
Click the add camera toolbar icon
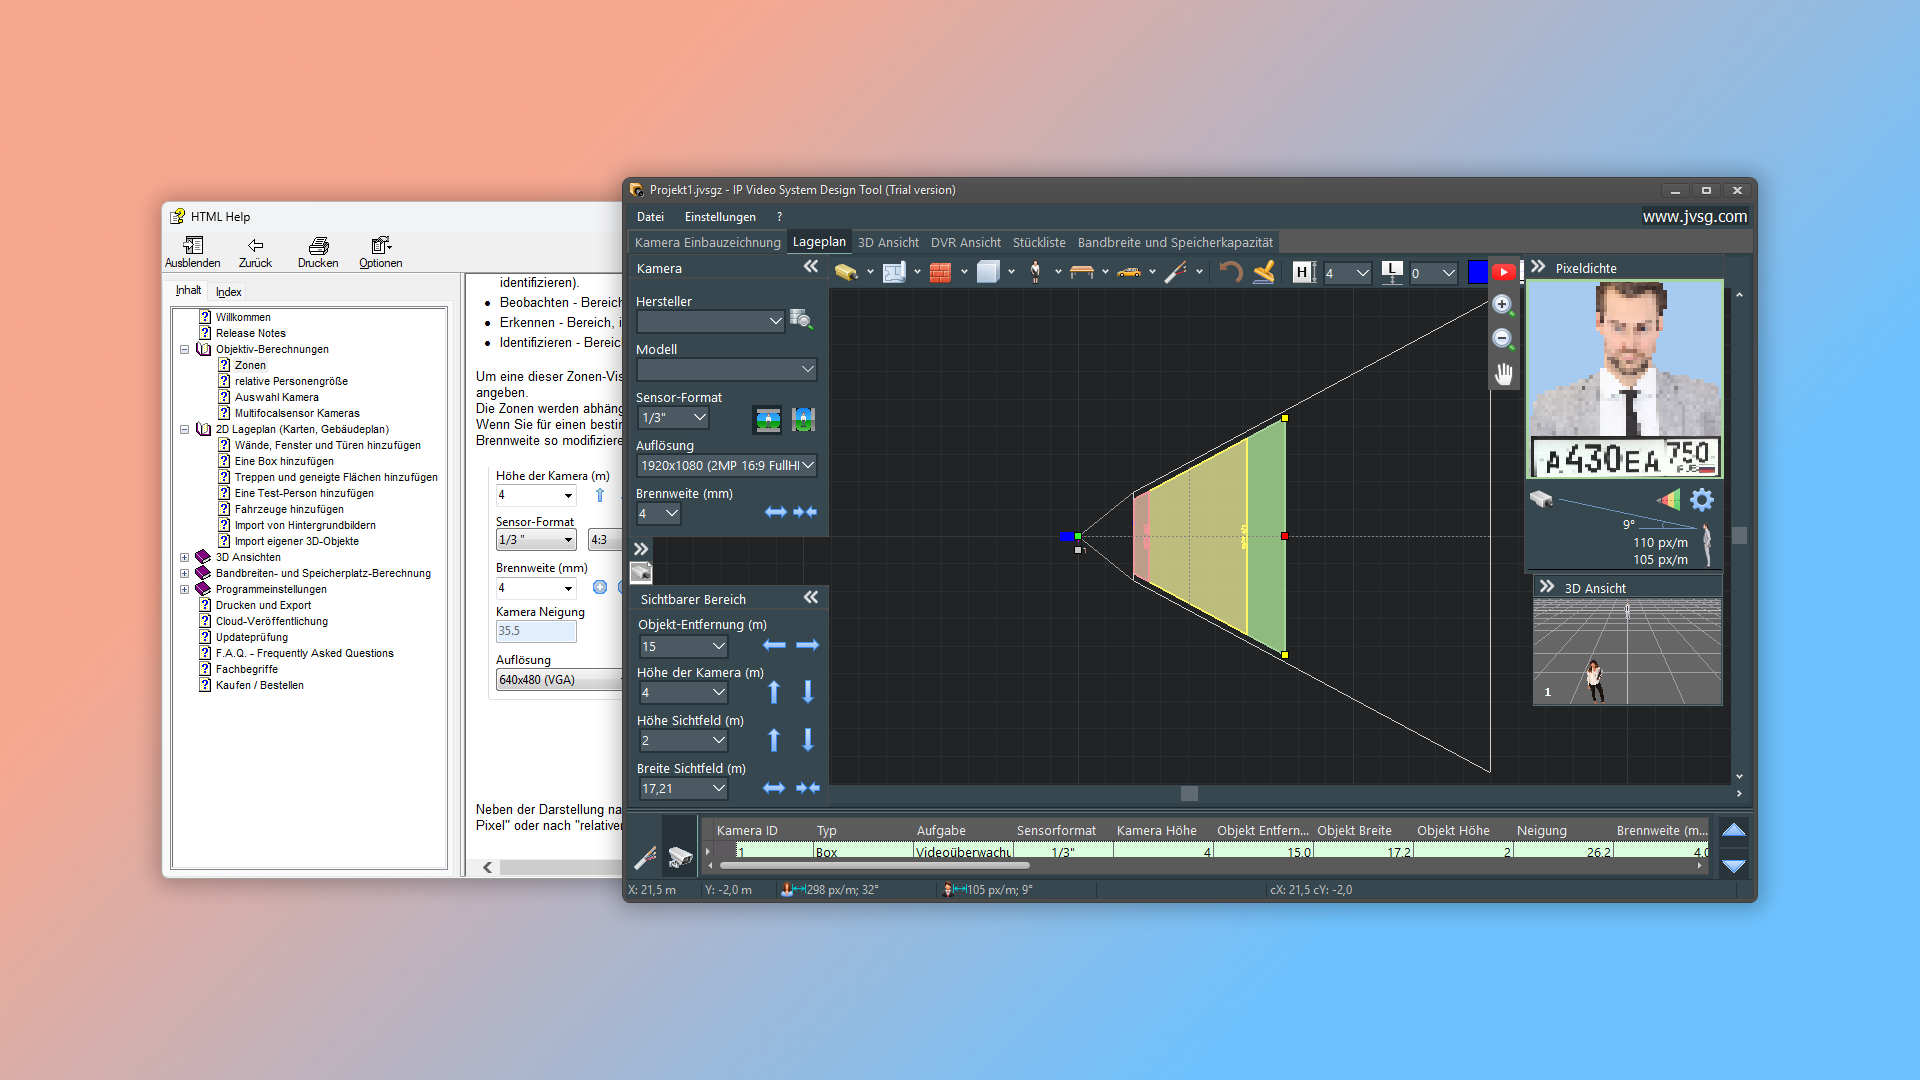click(x=846, y=272)
